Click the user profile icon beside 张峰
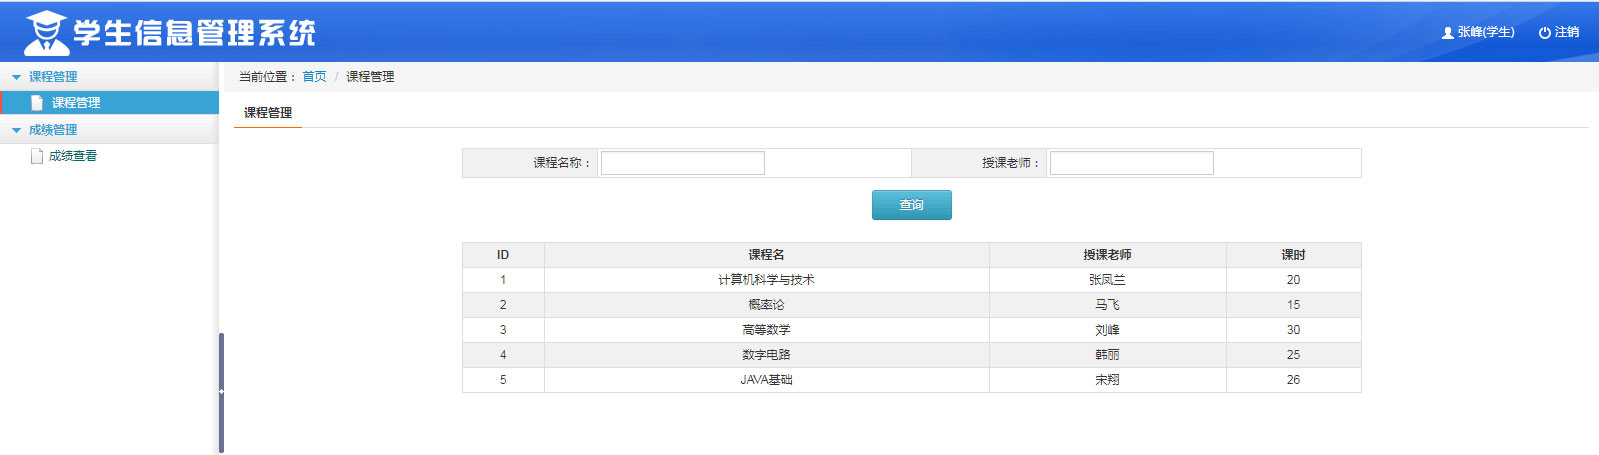The width and height of the screenshot is (1599, 455). (1447, 33)
